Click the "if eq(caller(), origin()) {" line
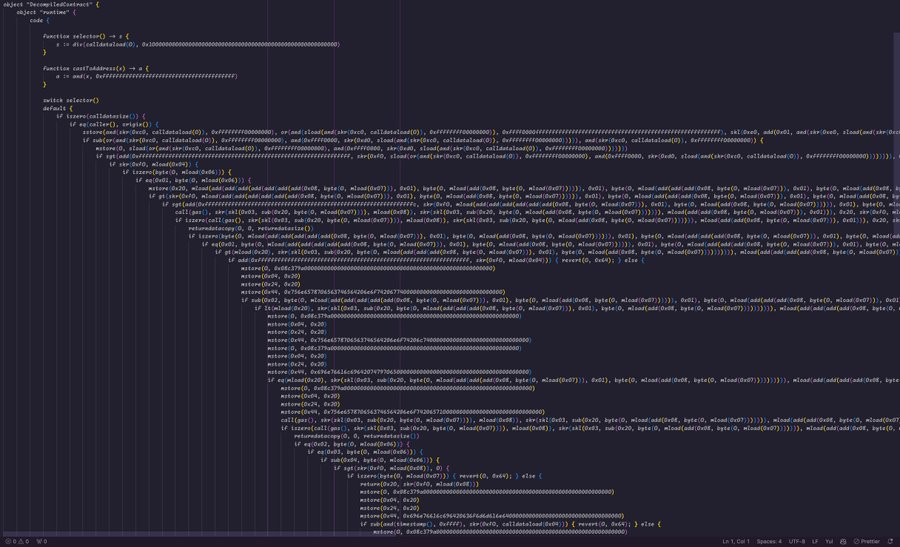900x547 pixels. point(114,124)
